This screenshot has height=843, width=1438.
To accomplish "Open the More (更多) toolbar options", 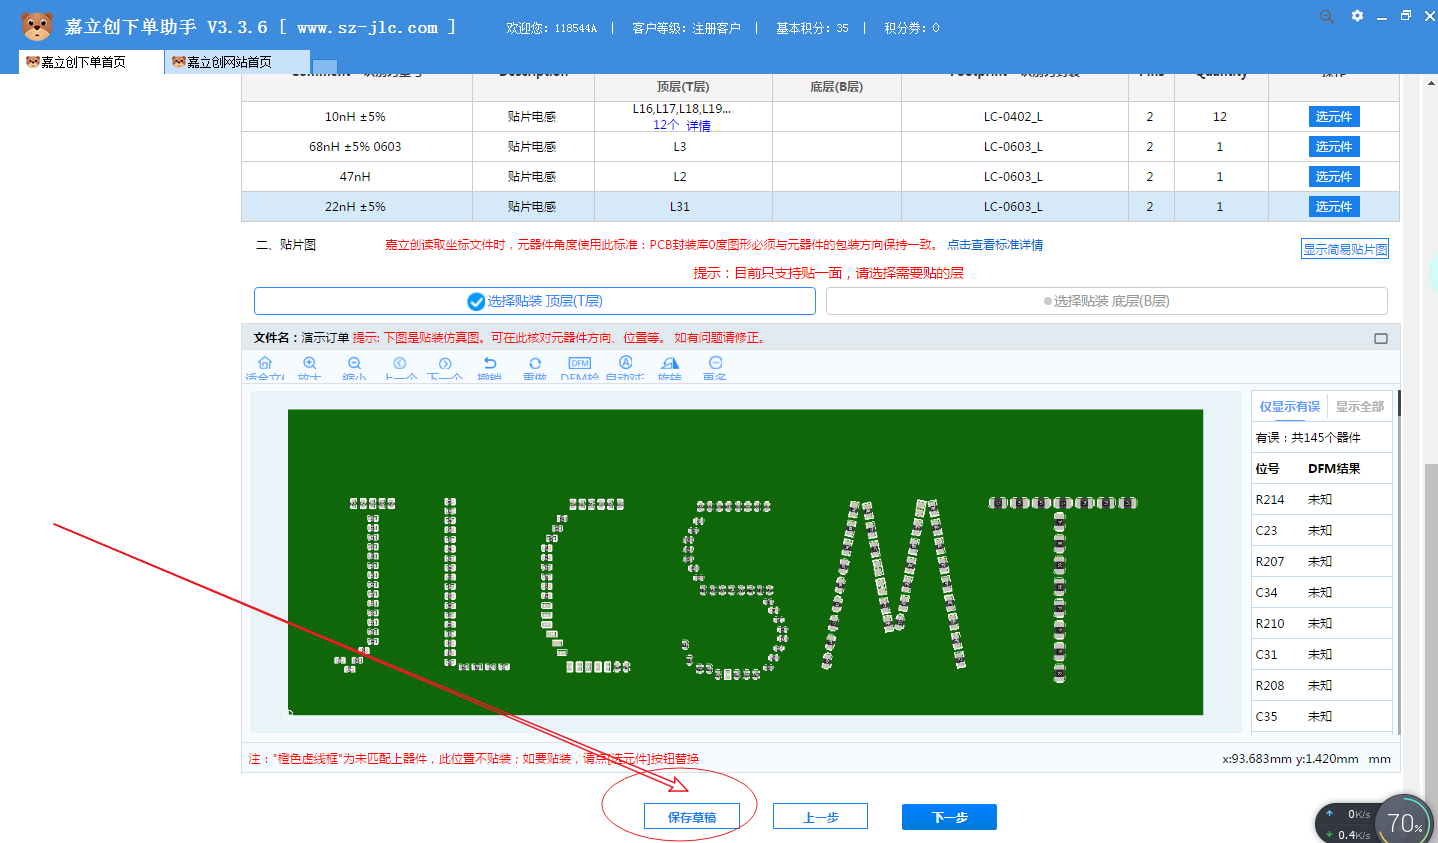I will [715, 365].
